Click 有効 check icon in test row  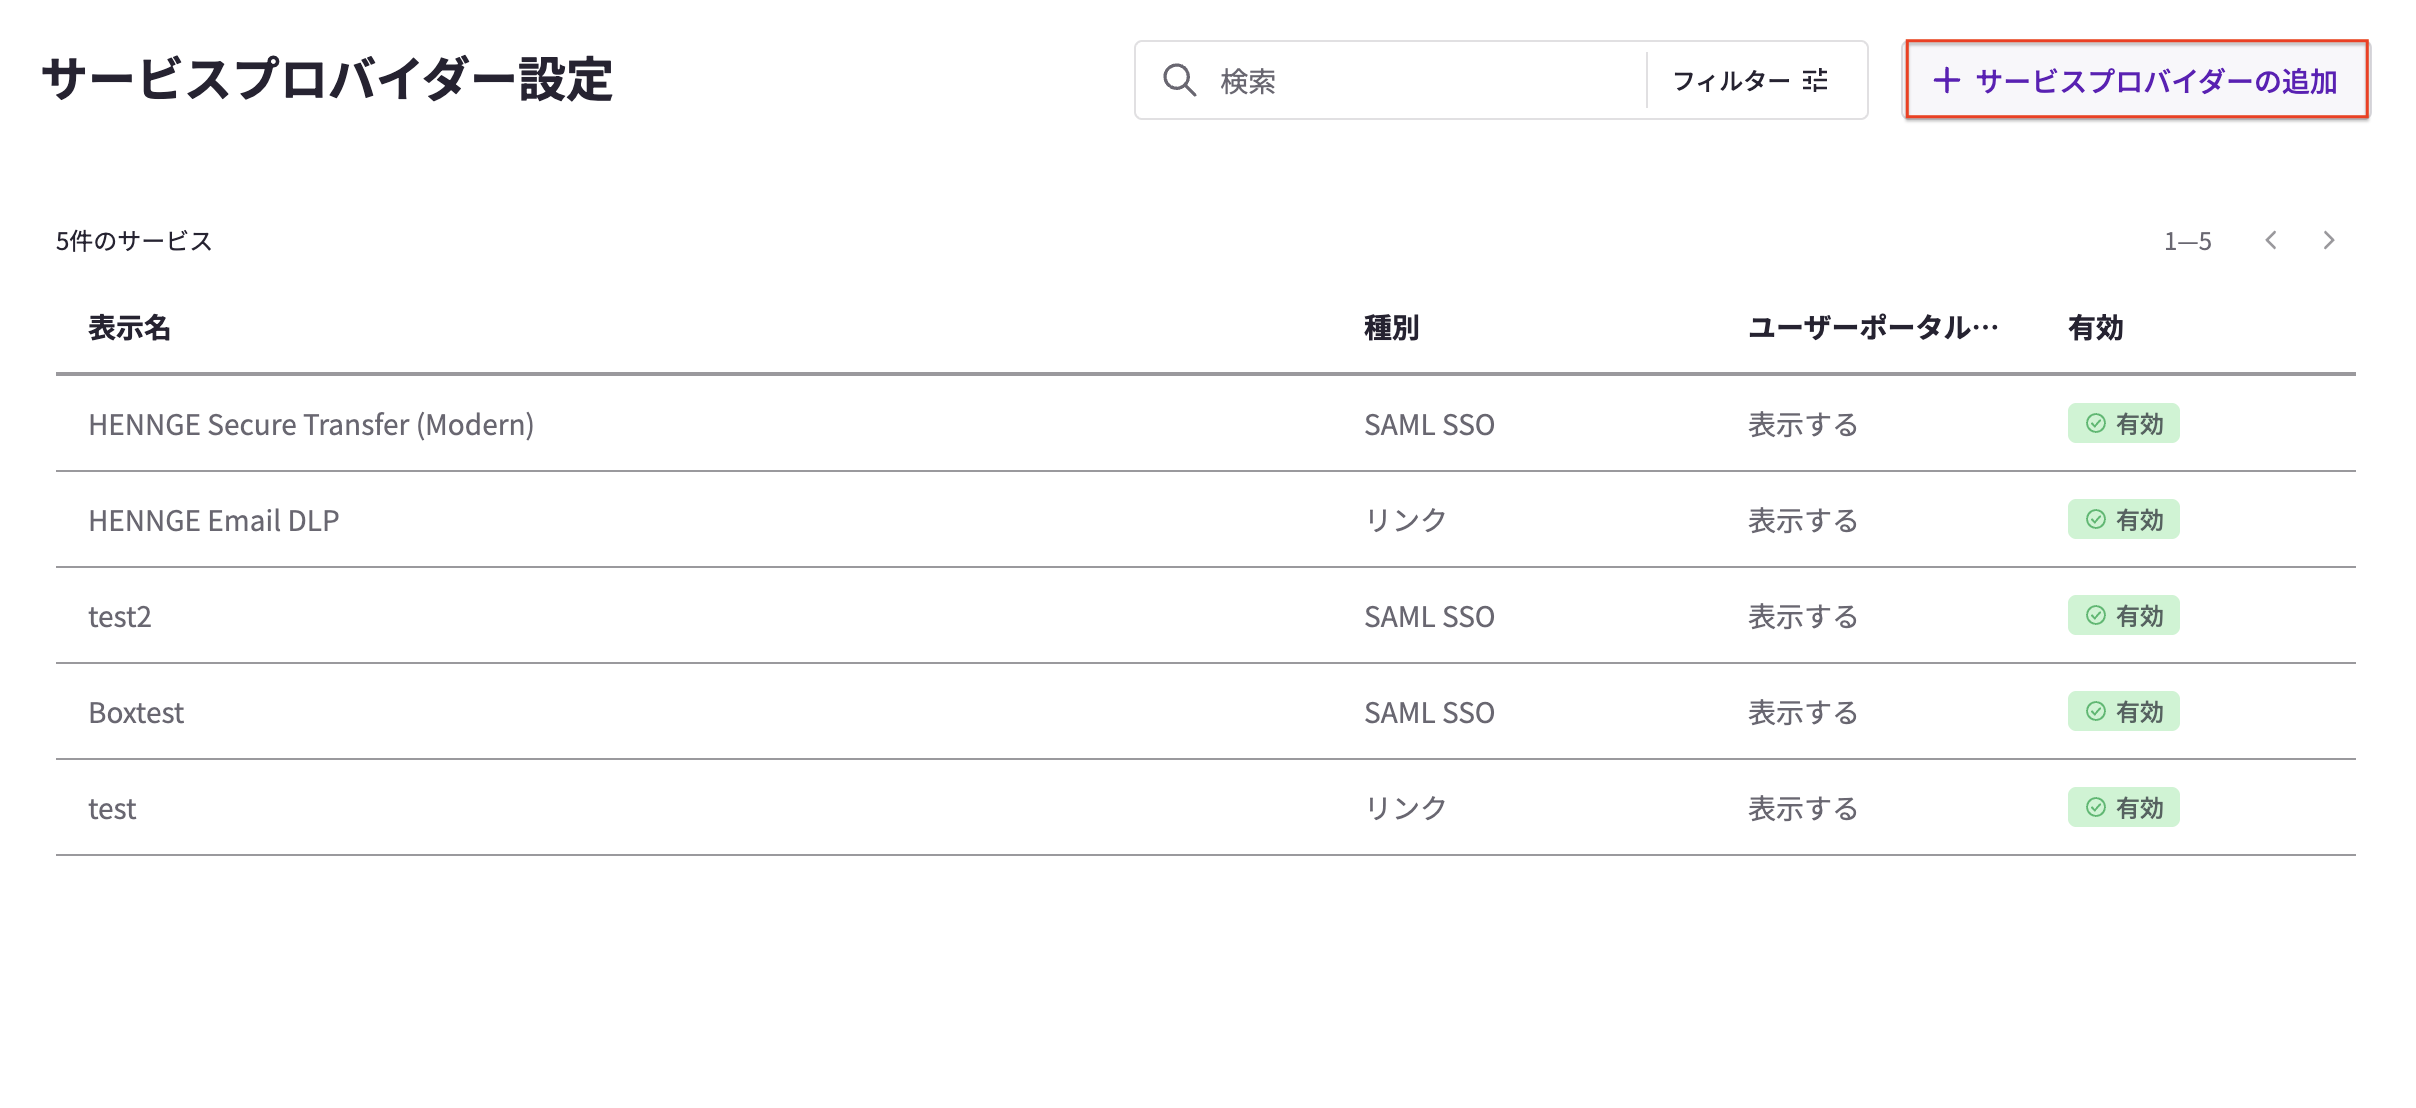(x=2096, y=808)
